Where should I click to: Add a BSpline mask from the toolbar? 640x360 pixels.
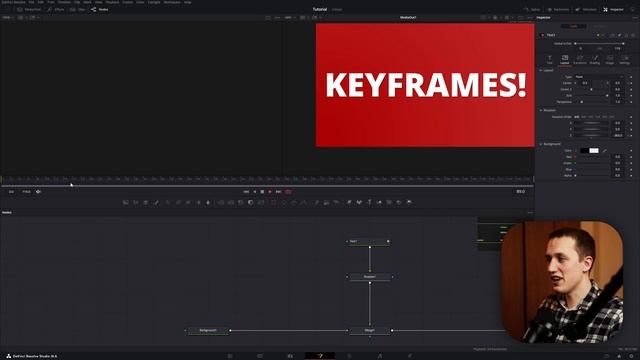(304, 202)
